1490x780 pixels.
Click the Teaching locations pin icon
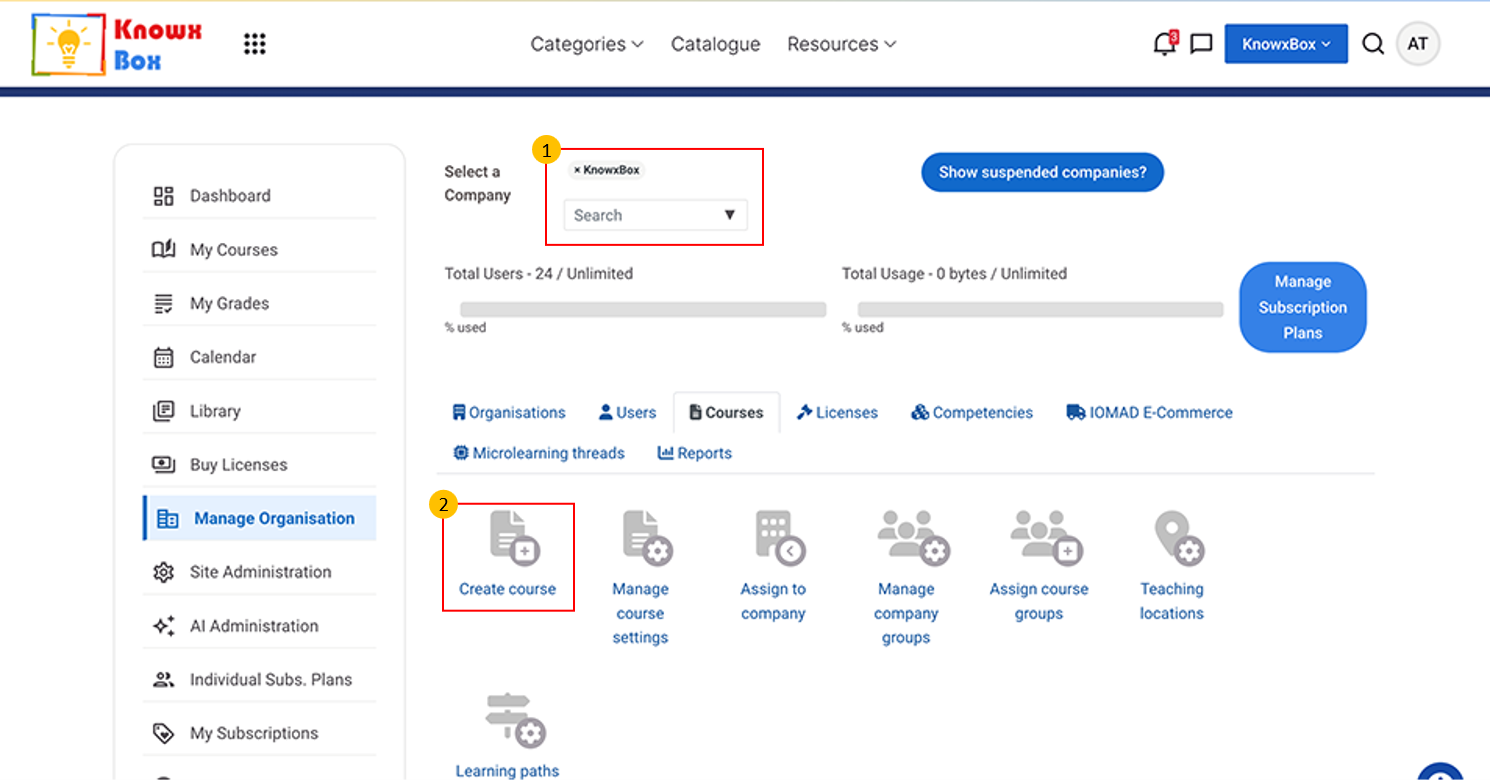point(1179,537)
